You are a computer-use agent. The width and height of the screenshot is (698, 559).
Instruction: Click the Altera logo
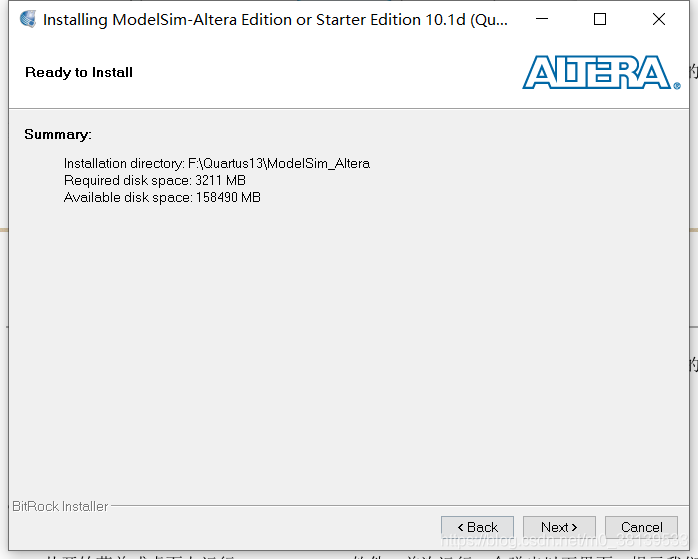[x=597, y=72]
